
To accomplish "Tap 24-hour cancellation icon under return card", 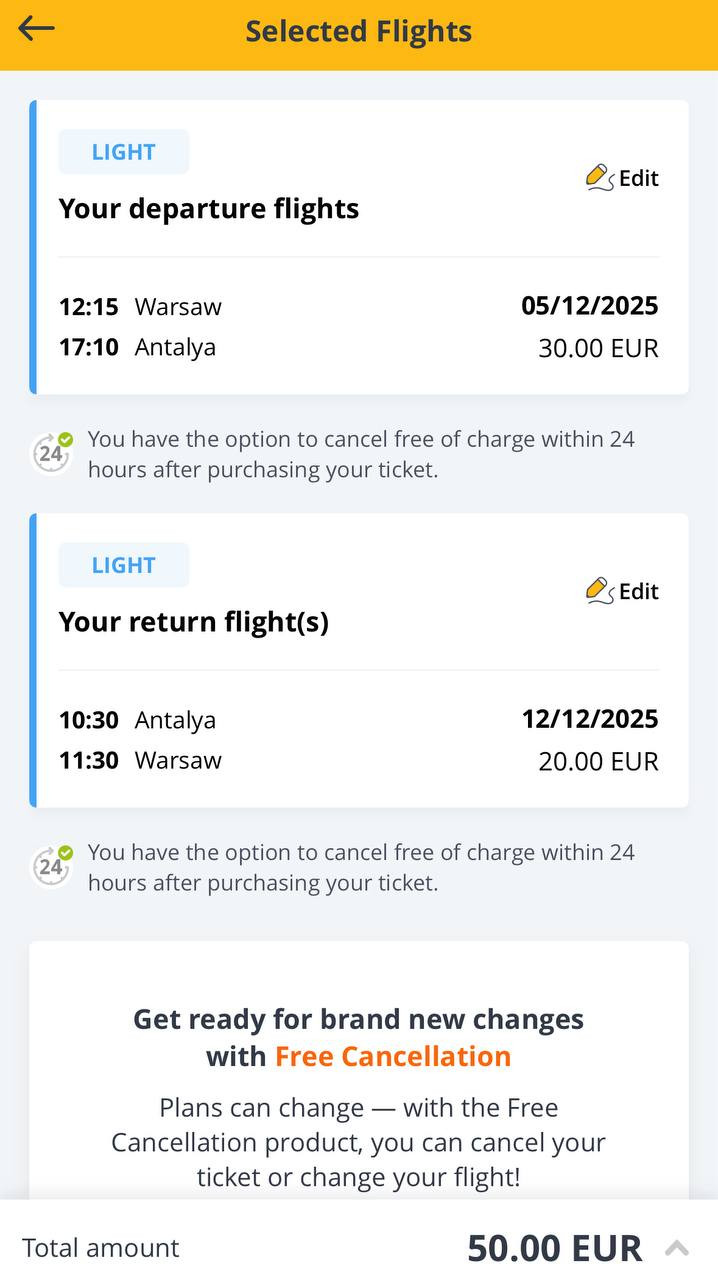I will point(51,867).
